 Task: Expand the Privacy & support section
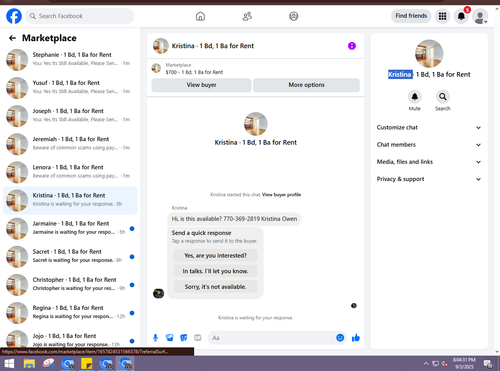coord(429,179)
